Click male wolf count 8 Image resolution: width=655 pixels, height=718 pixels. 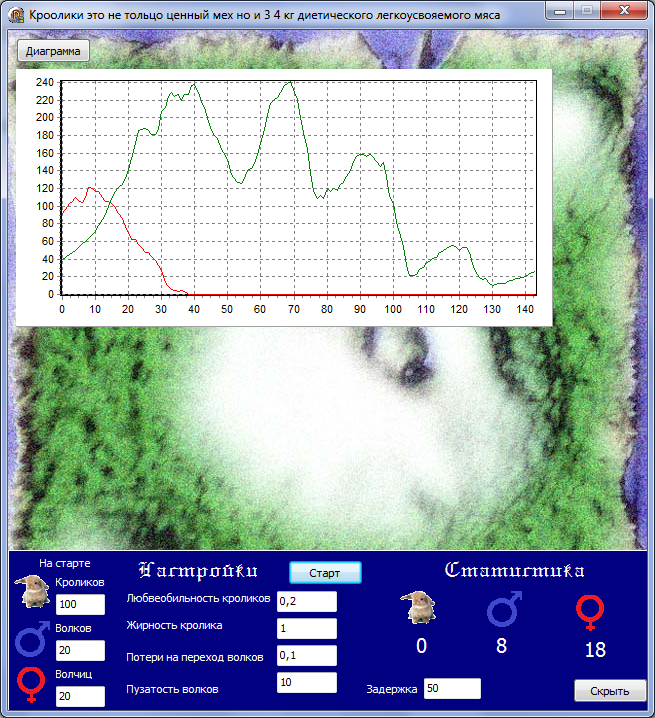(x=502, y=646)
